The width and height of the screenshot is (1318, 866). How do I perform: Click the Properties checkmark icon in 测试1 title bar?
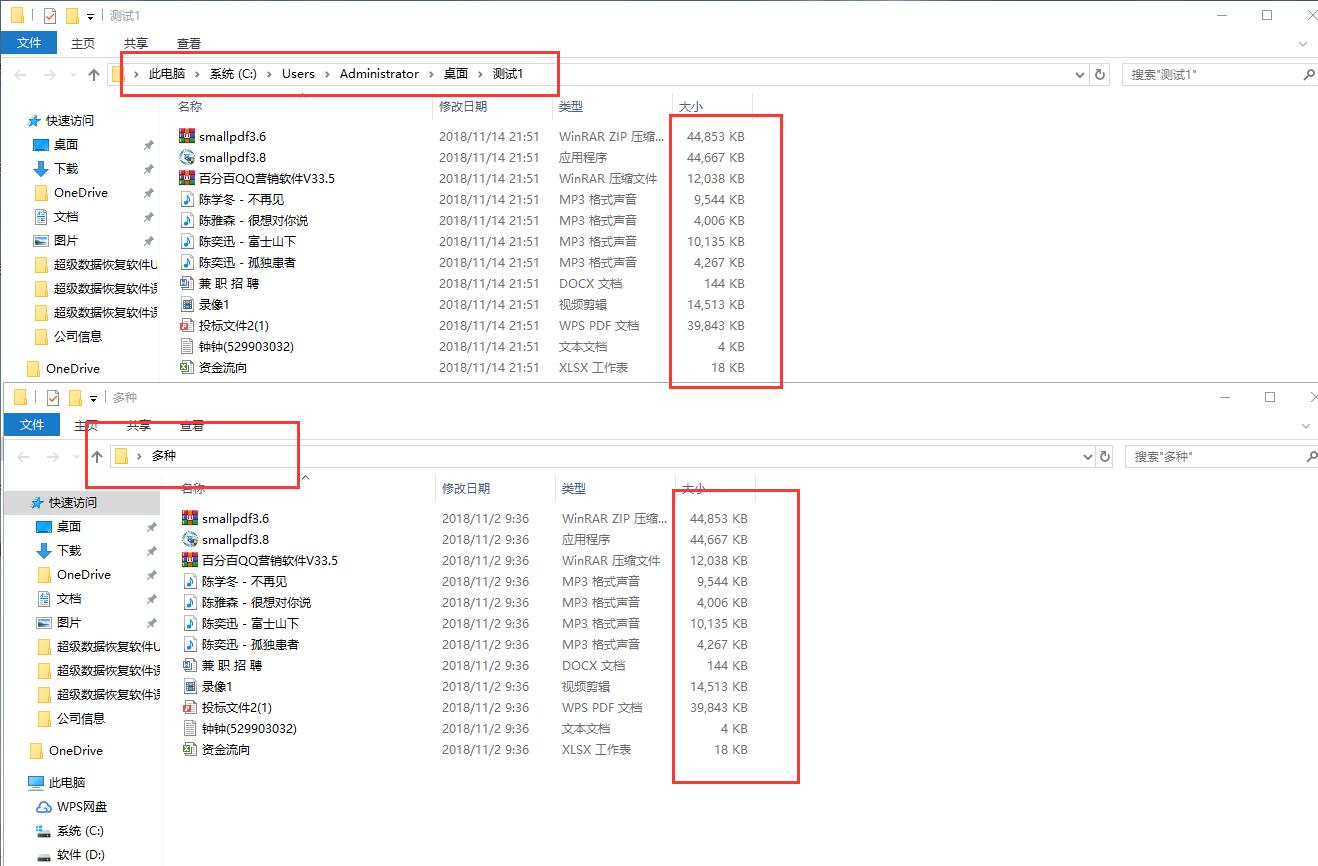coord(50,15)
